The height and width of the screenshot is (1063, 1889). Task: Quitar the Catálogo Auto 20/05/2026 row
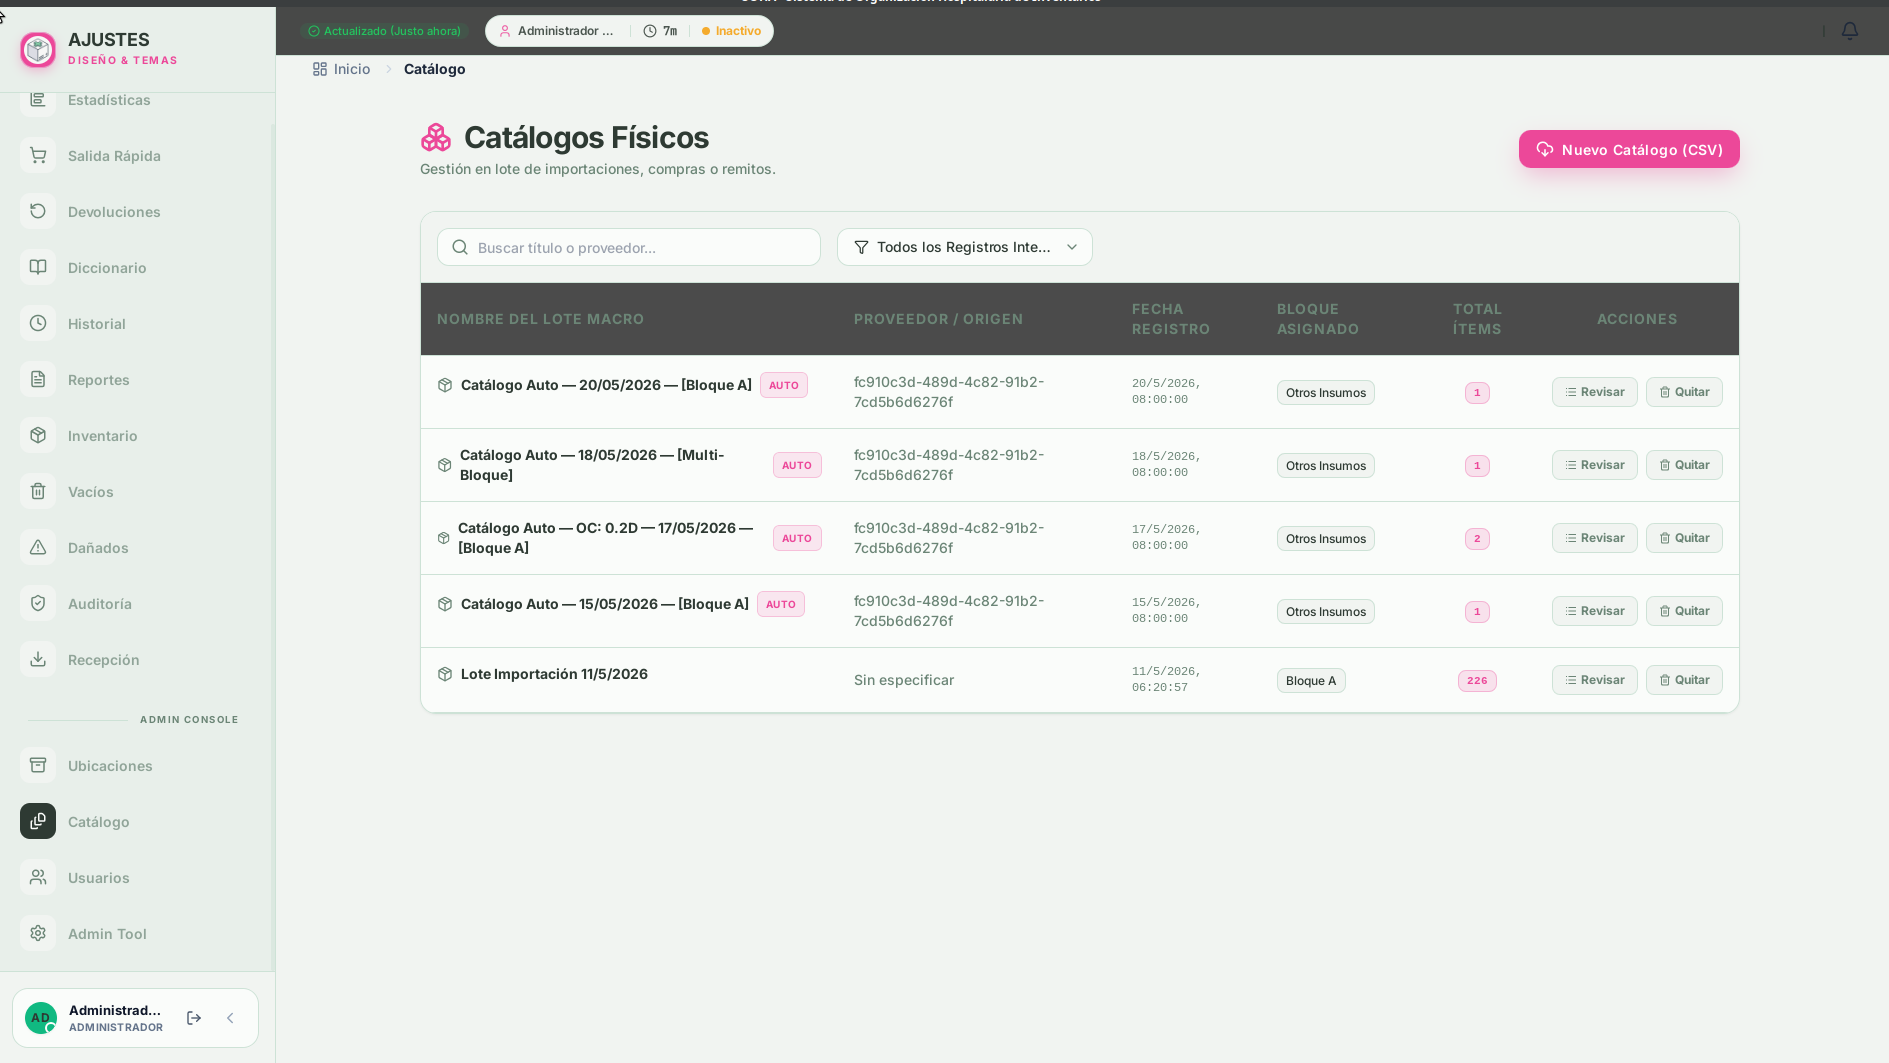[1684, 392]
